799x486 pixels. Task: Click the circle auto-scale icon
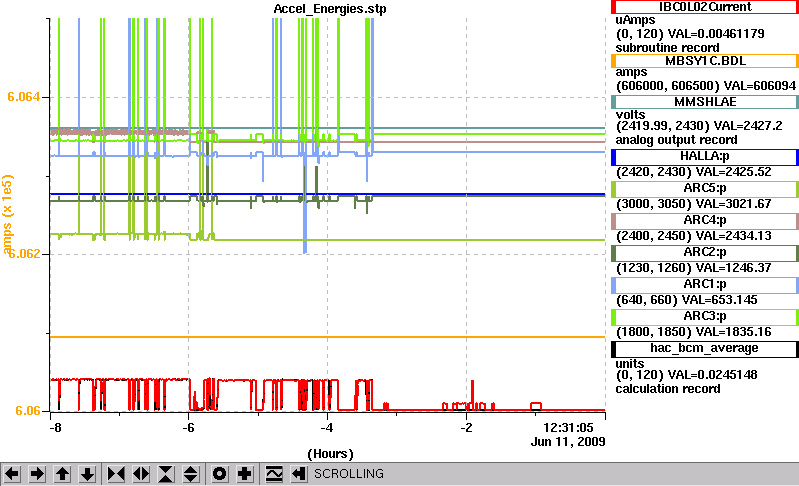220,474
